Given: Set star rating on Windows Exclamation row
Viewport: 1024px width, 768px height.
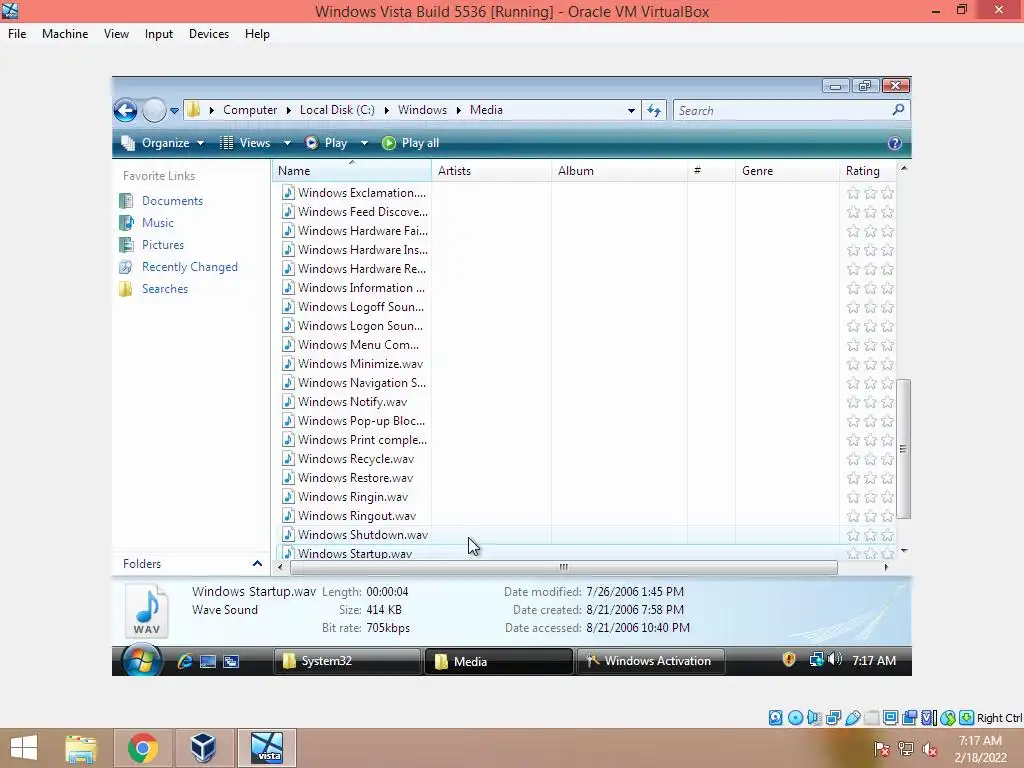Looking at the screenshot, I should [871, 193].
